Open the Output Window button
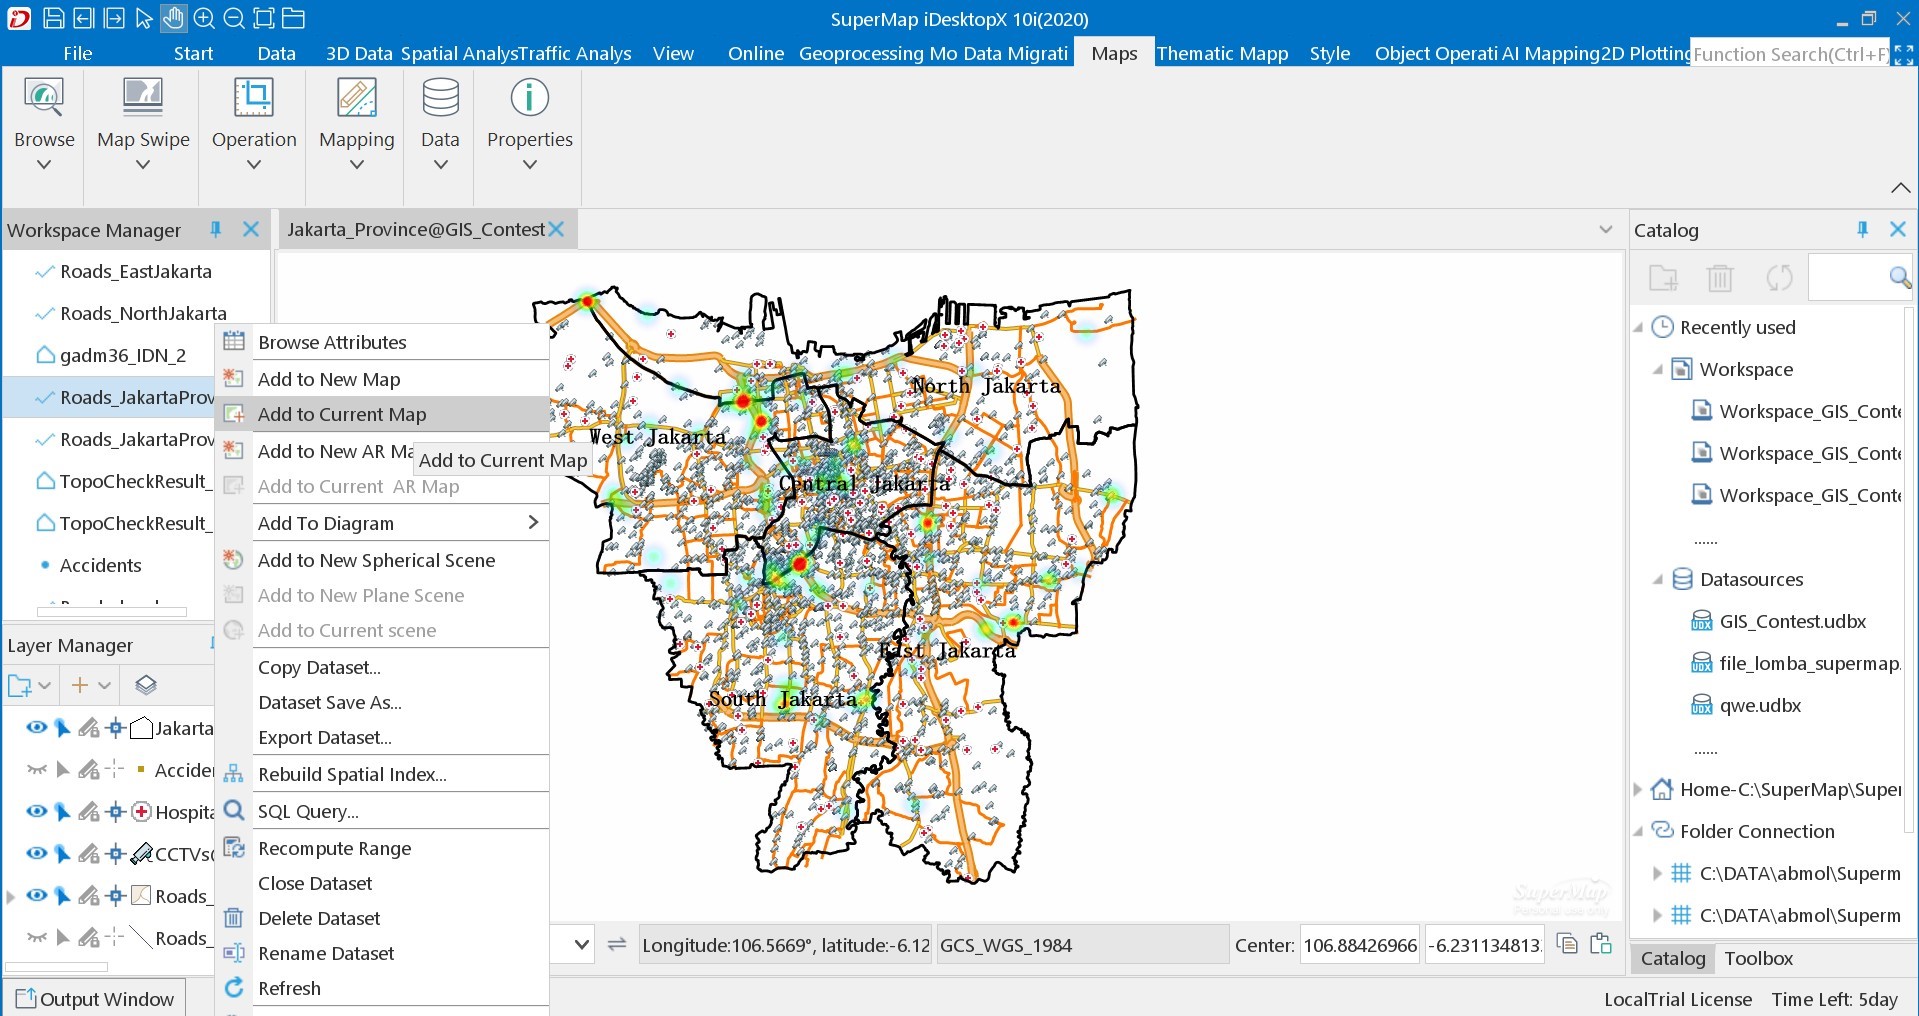The width and height of the screenshot is (1919, 1016). coord(95,998)
